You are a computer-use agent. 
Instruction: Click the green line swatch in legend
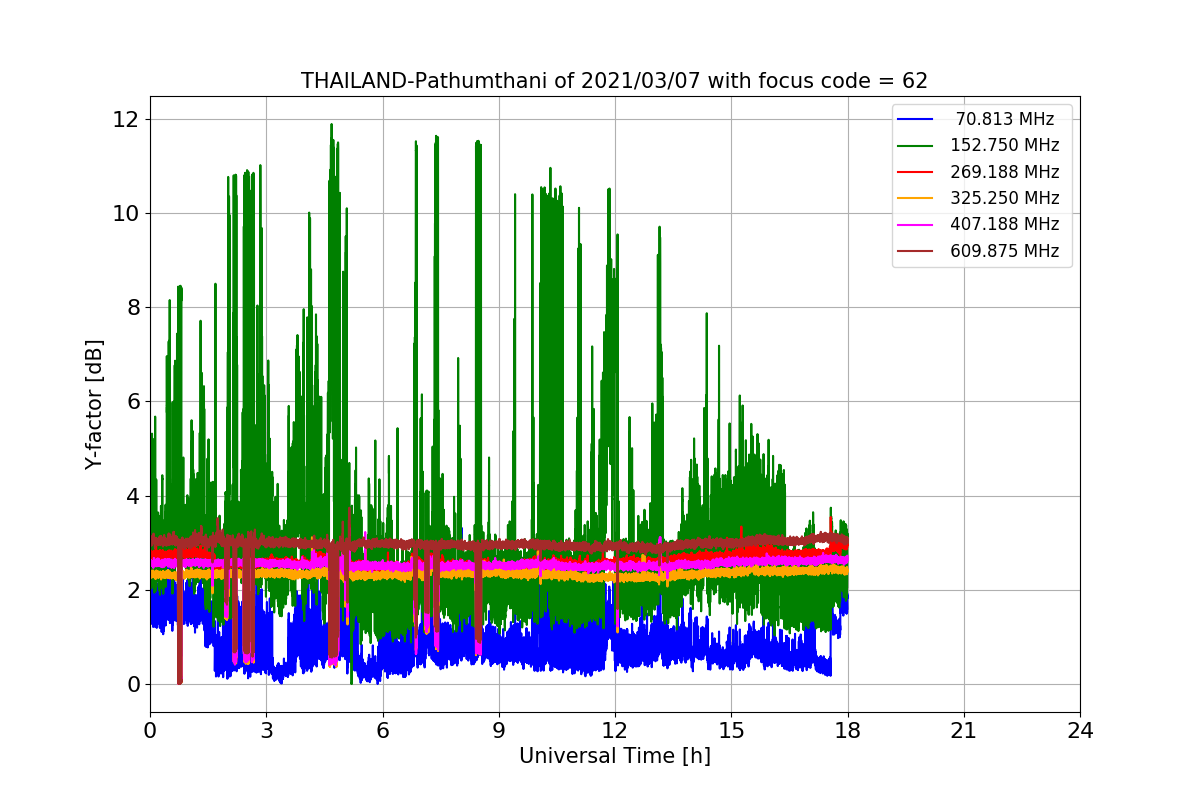(916, 146)
